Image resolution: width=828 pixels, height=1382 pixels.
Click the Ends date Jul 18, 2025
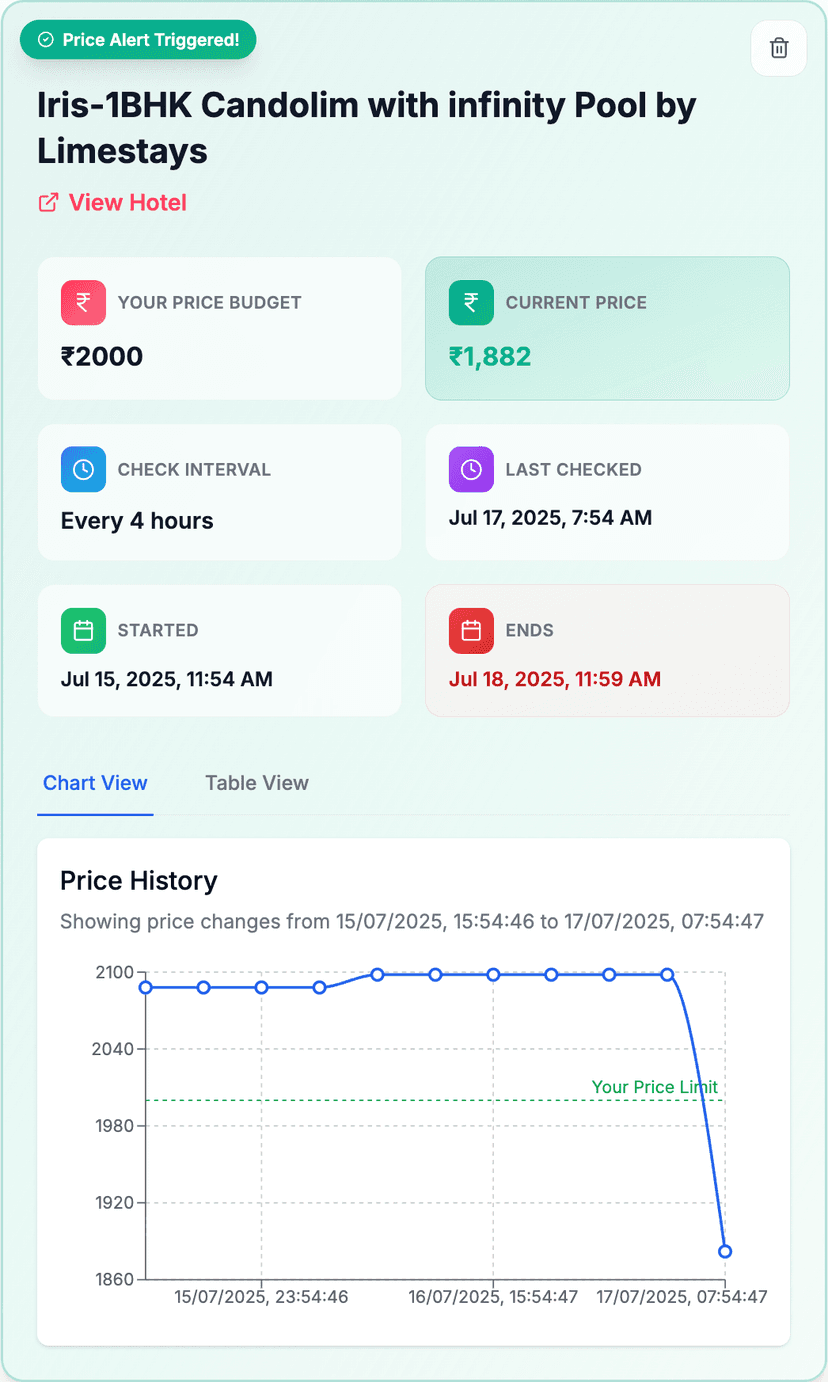pos(555,678)
